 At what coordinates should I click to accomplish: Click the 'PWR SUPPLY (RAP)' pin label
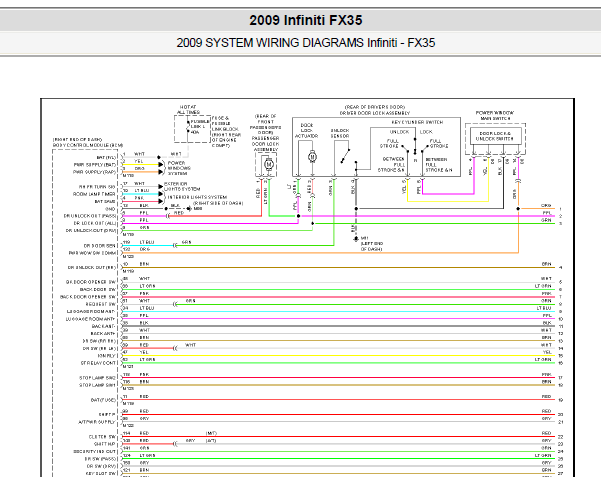coord(94,172)
